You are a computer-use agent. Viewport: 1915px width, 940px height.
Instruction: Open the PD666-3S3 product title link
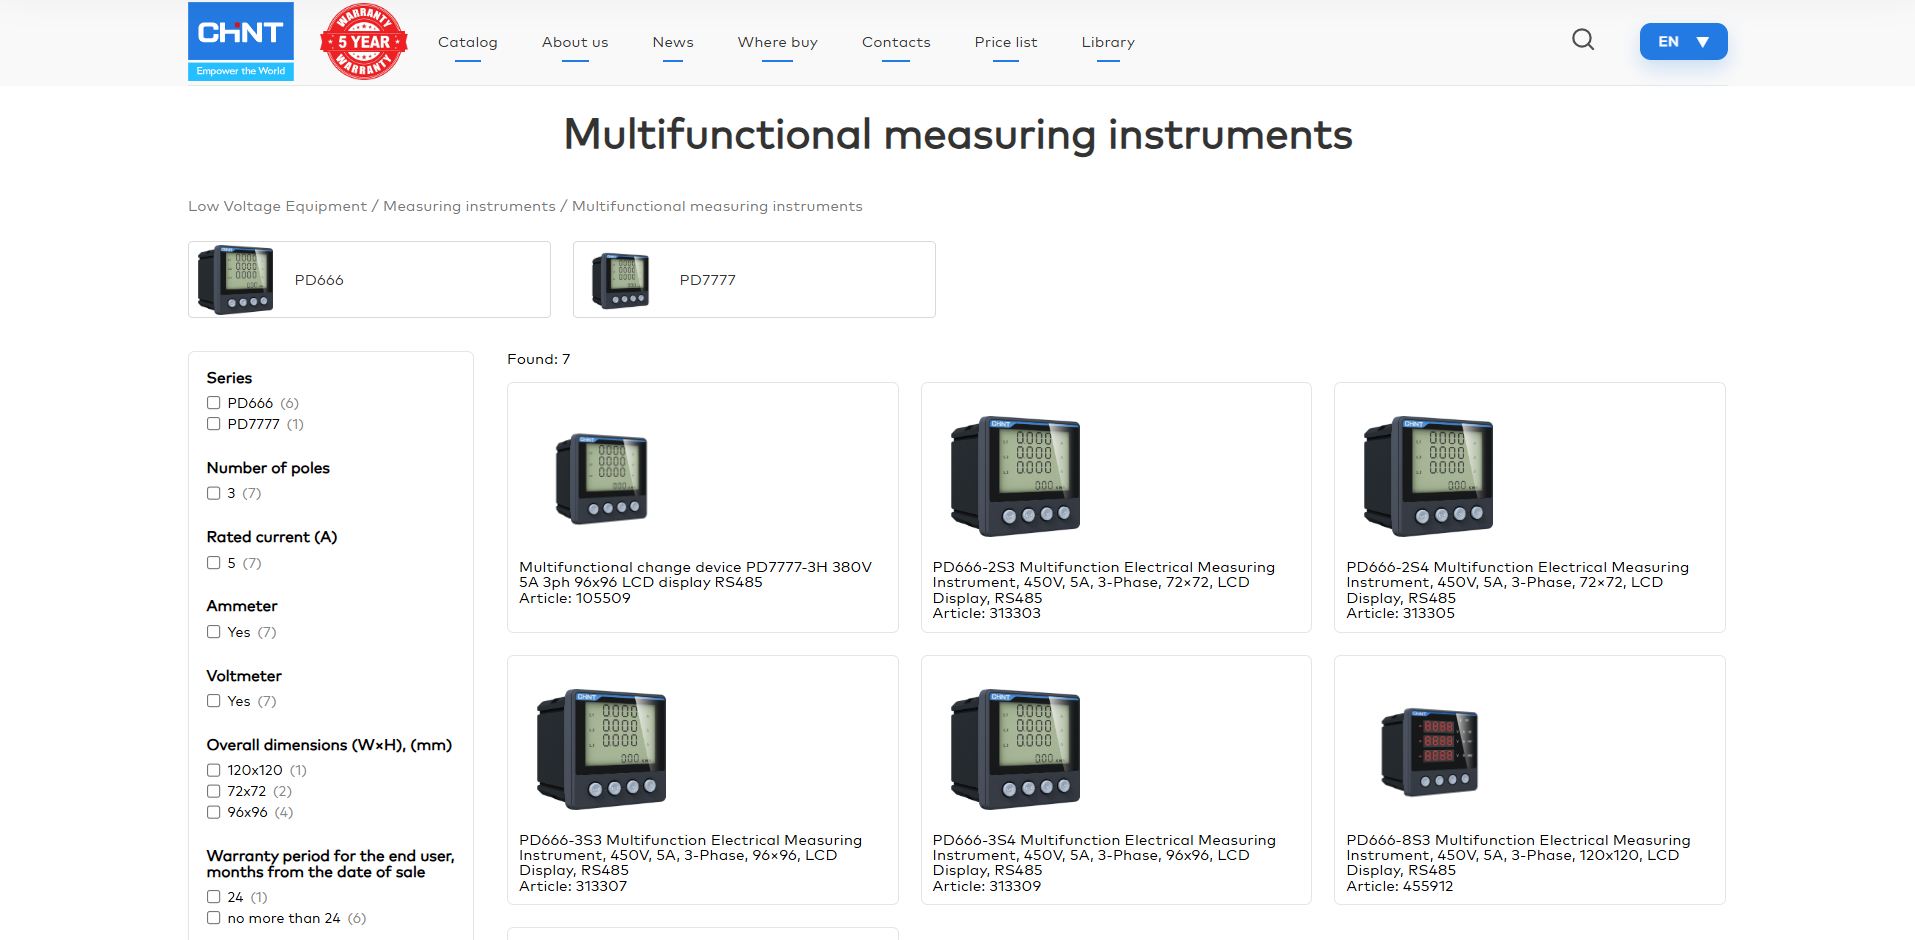[690, 856]
